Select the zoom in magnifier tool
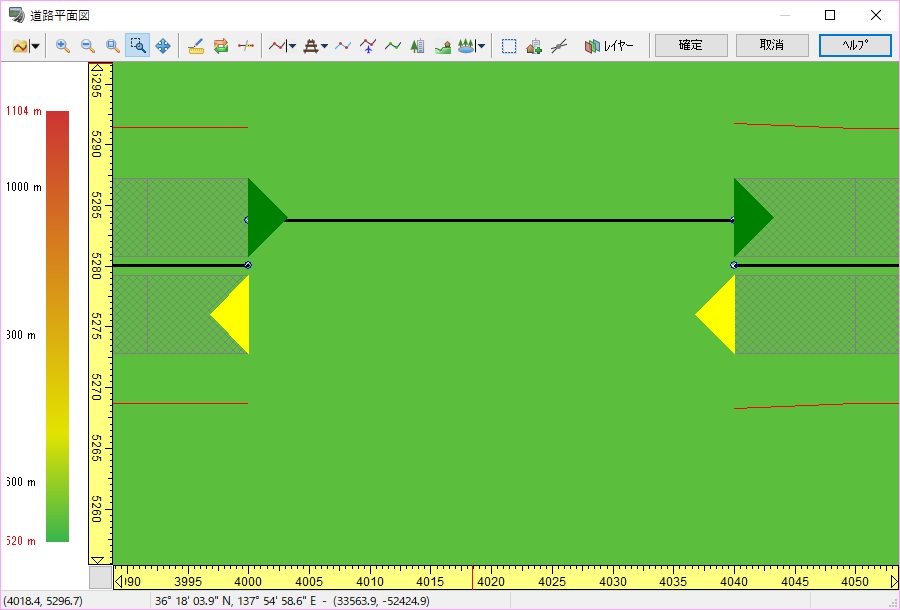900x610 pixels. 63,46
